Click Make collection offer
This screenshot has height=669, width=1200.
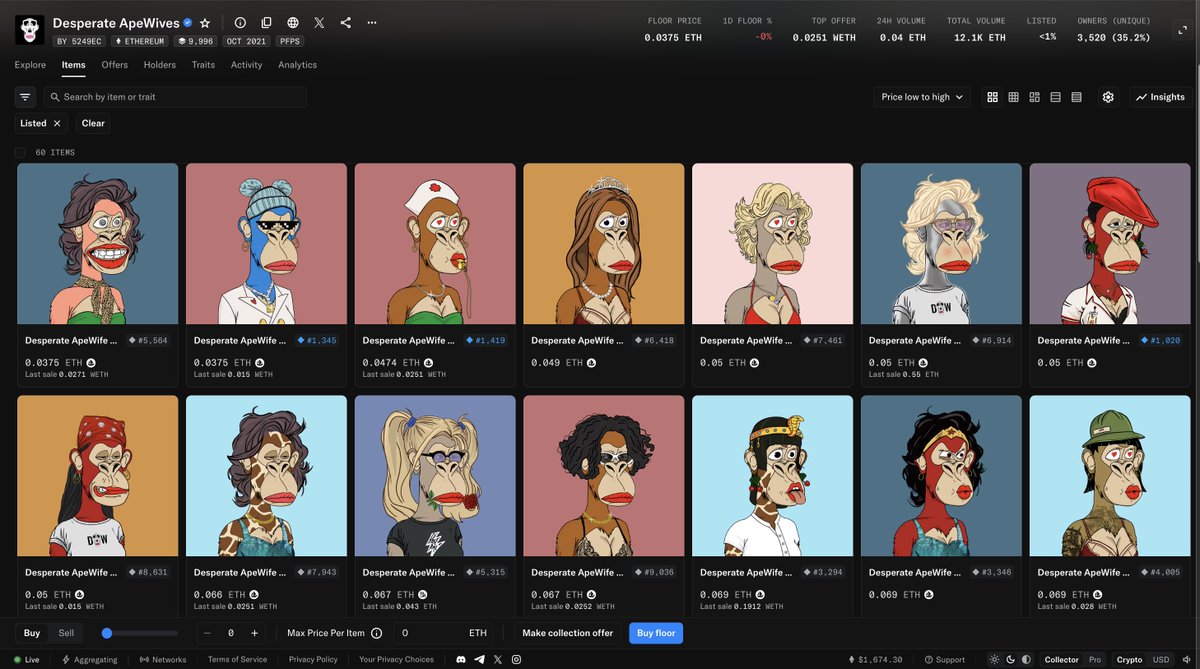[568, 633]
